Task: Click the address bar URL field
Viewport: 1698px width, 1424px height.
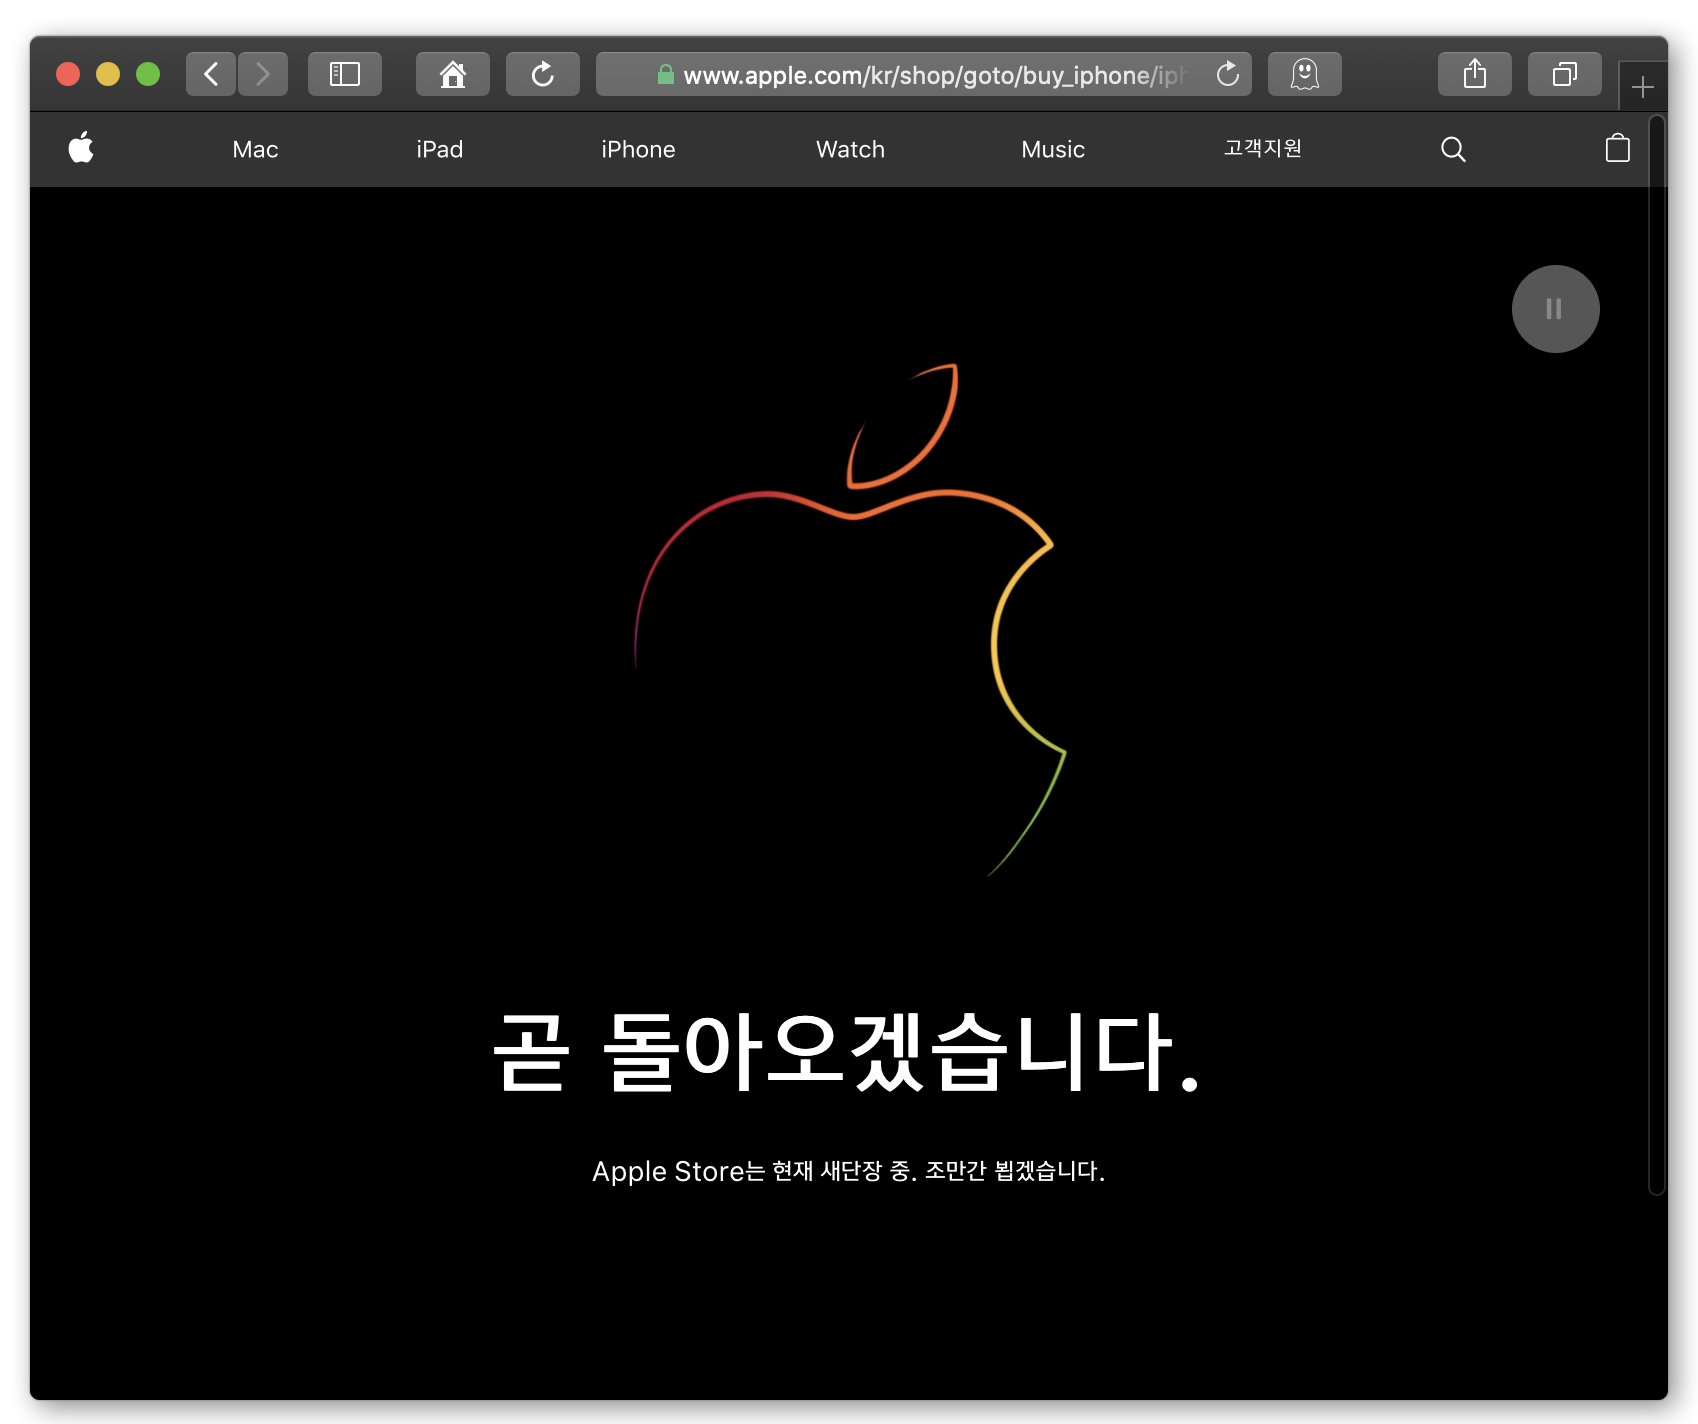Action: [923, 74]
